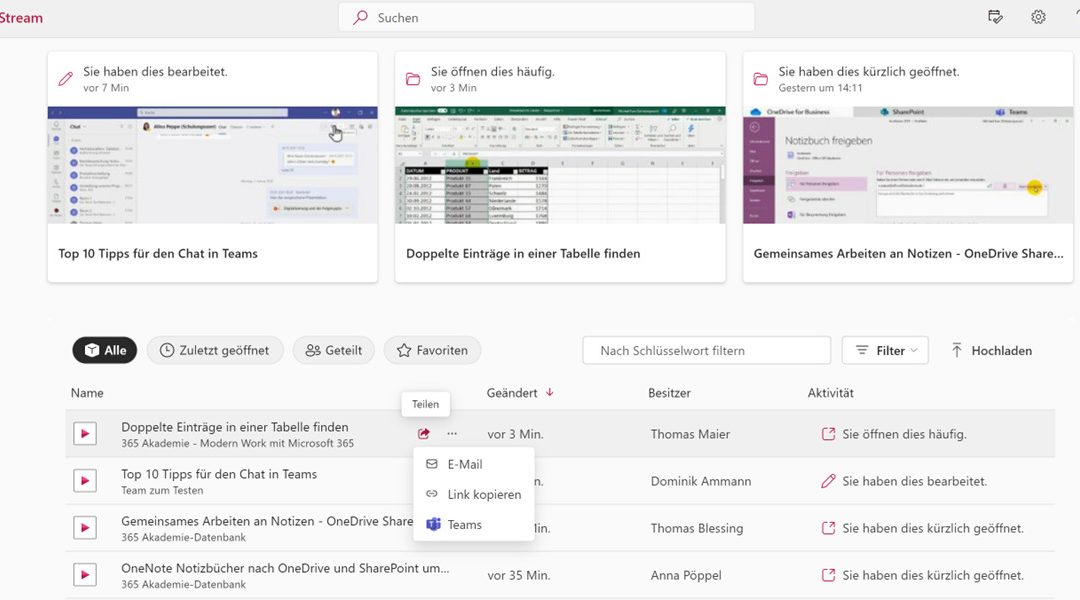Click '365 Akademie - Modern Work mit Microsoft 365' location

pyautogui.click(x=238, y=444)
